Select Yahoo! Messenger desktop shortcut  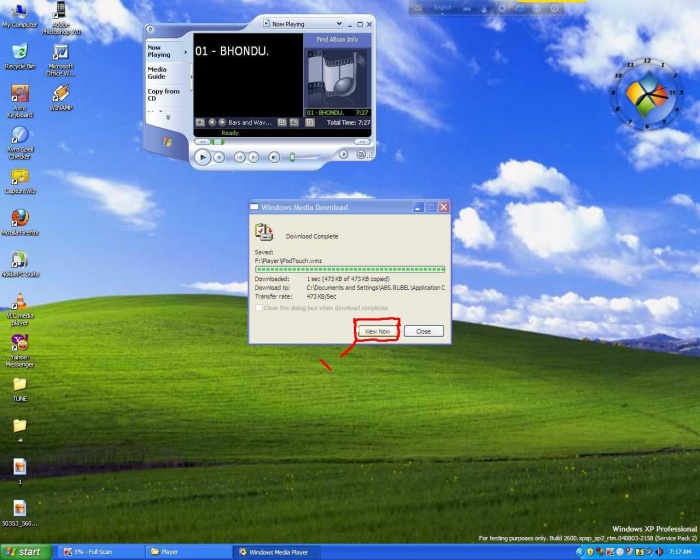coord(20,351)
